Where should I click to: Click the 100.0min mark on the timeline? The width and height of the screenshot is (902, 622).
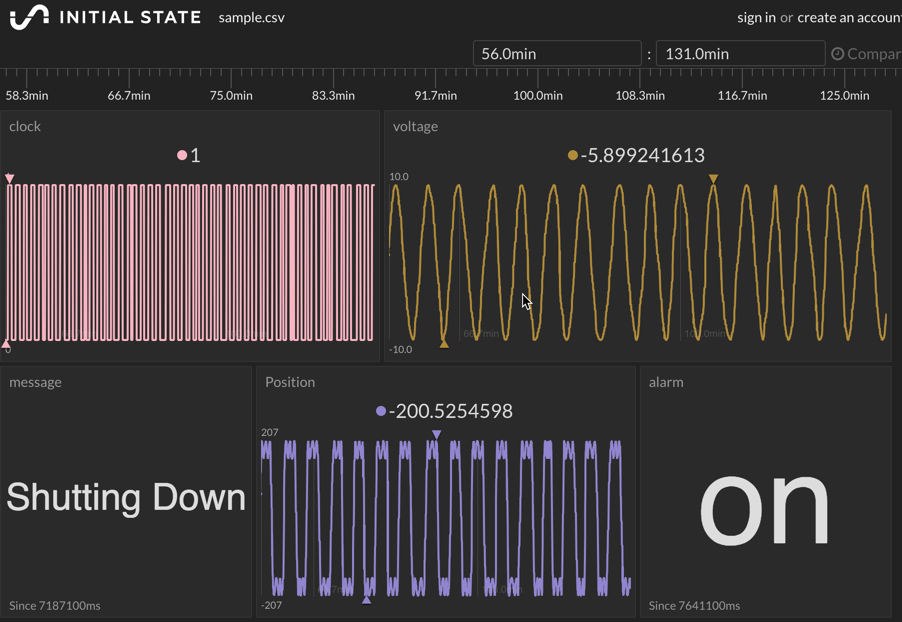tap(538, 95)
